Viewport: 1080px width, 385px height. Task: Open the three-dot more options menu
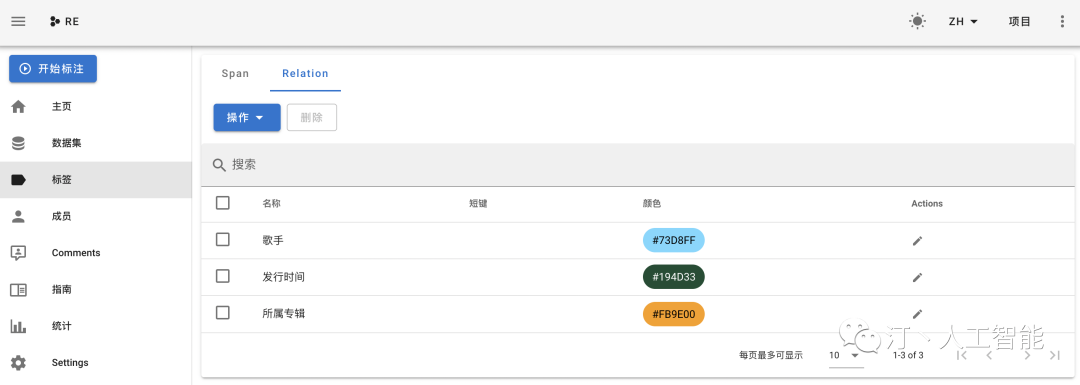click(x=1061, y=21)
